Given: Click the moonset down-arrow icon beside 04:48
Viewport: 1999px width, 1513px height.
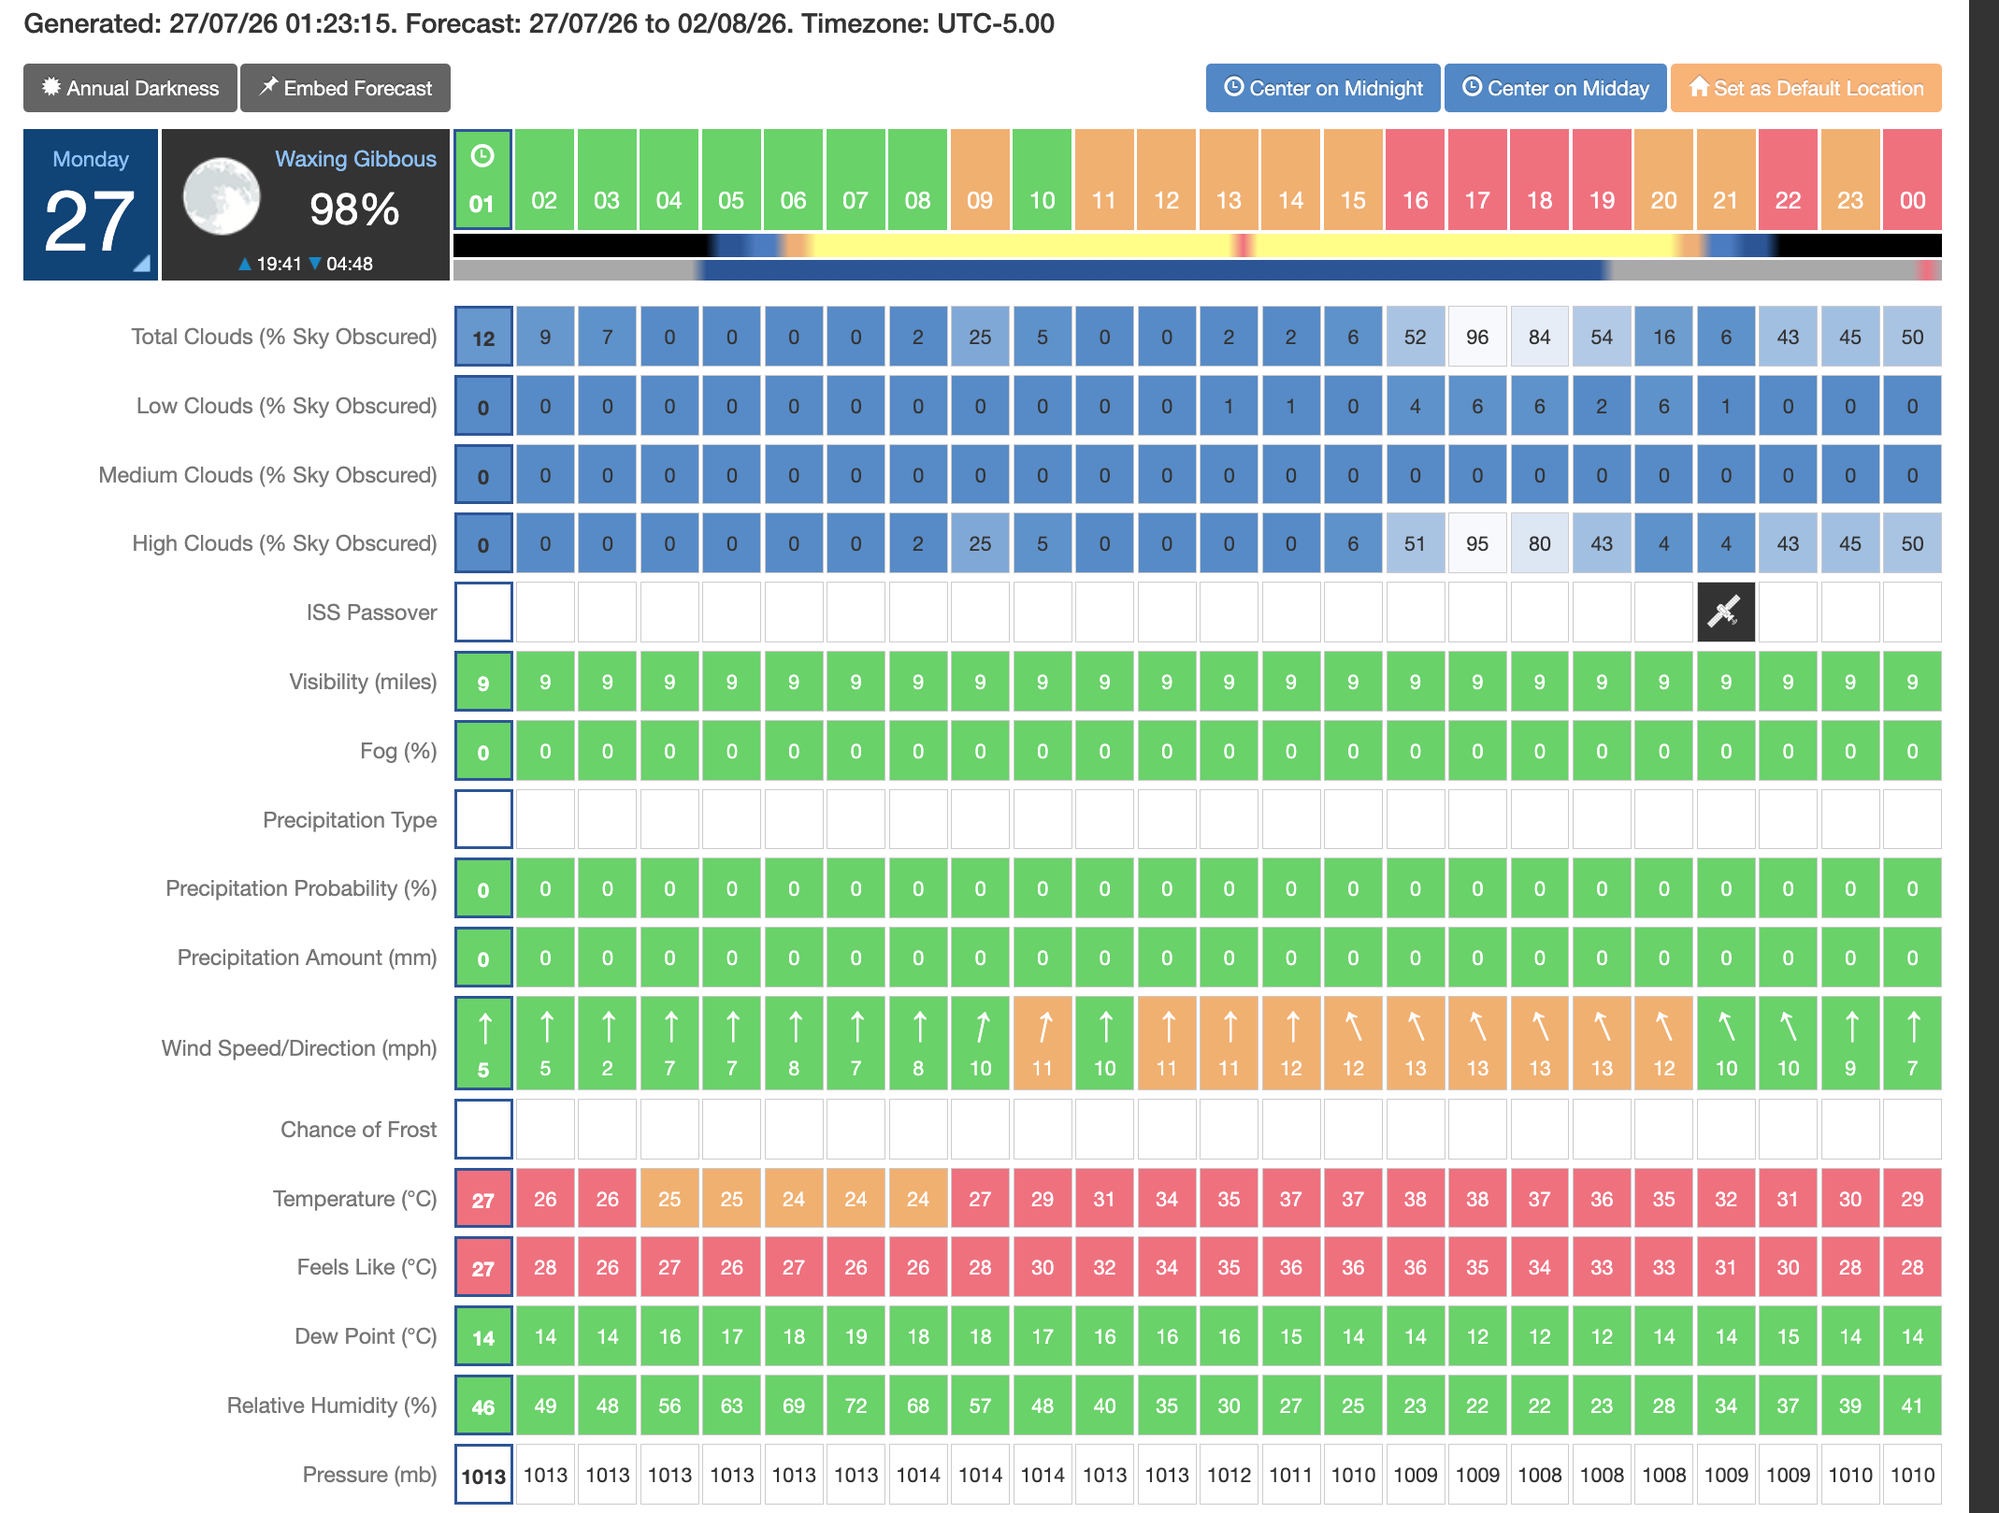Looking at the screenshot, I should (x=315, y=264).
